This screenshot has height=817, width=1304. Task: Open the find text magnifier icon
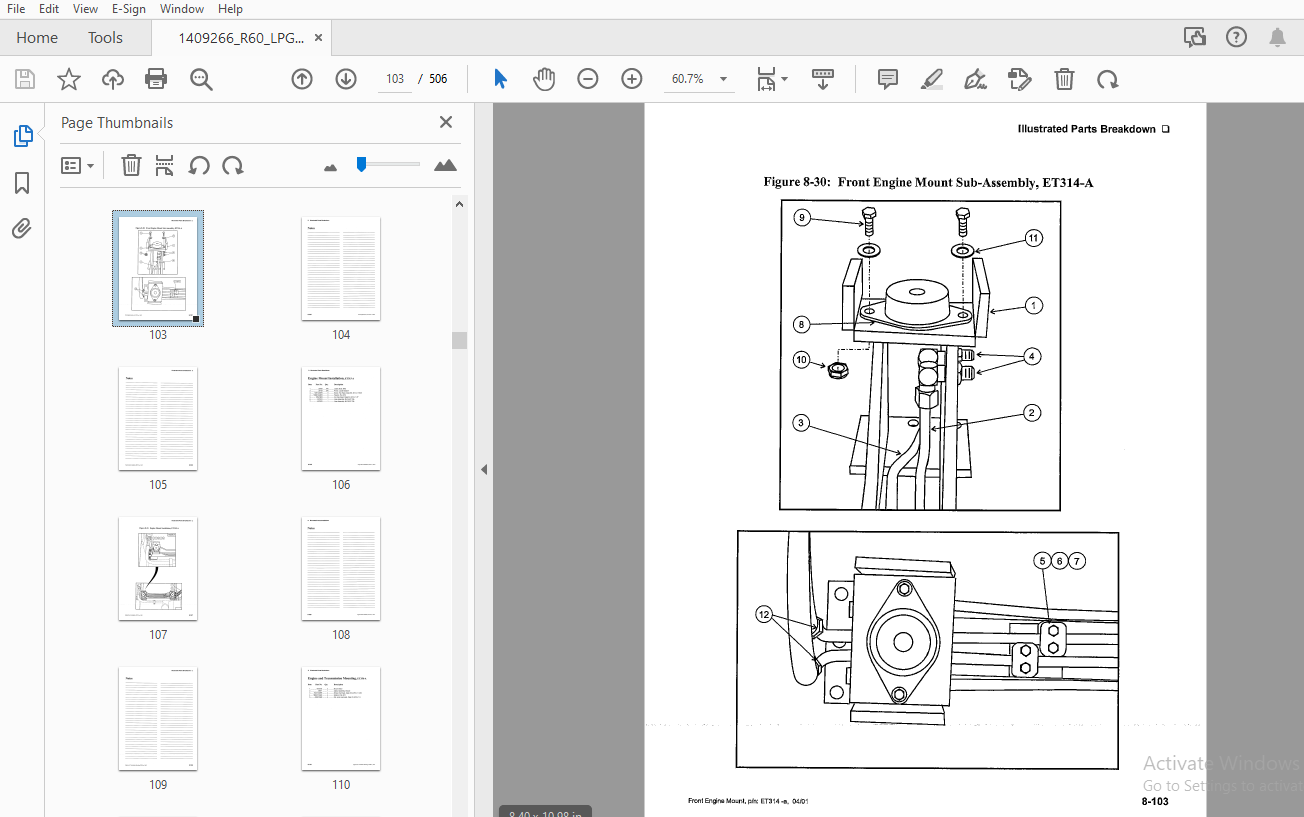click(x=201, y=79)
